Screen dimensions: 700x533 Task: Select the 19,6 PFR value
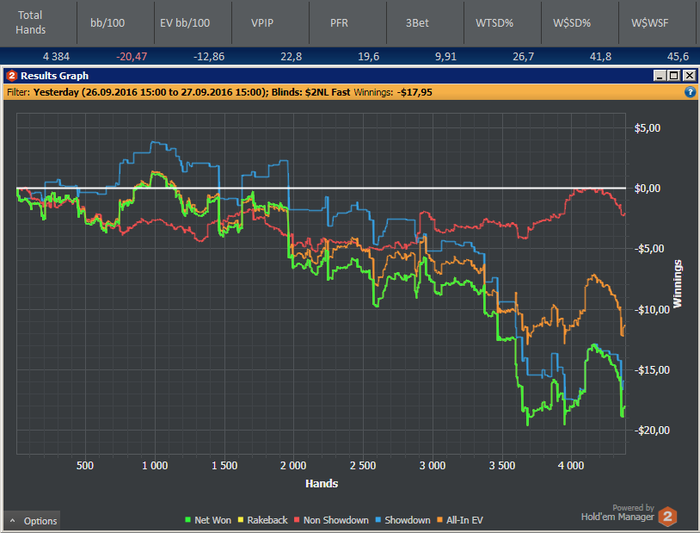pyautogui.click(x=368, y=57)
